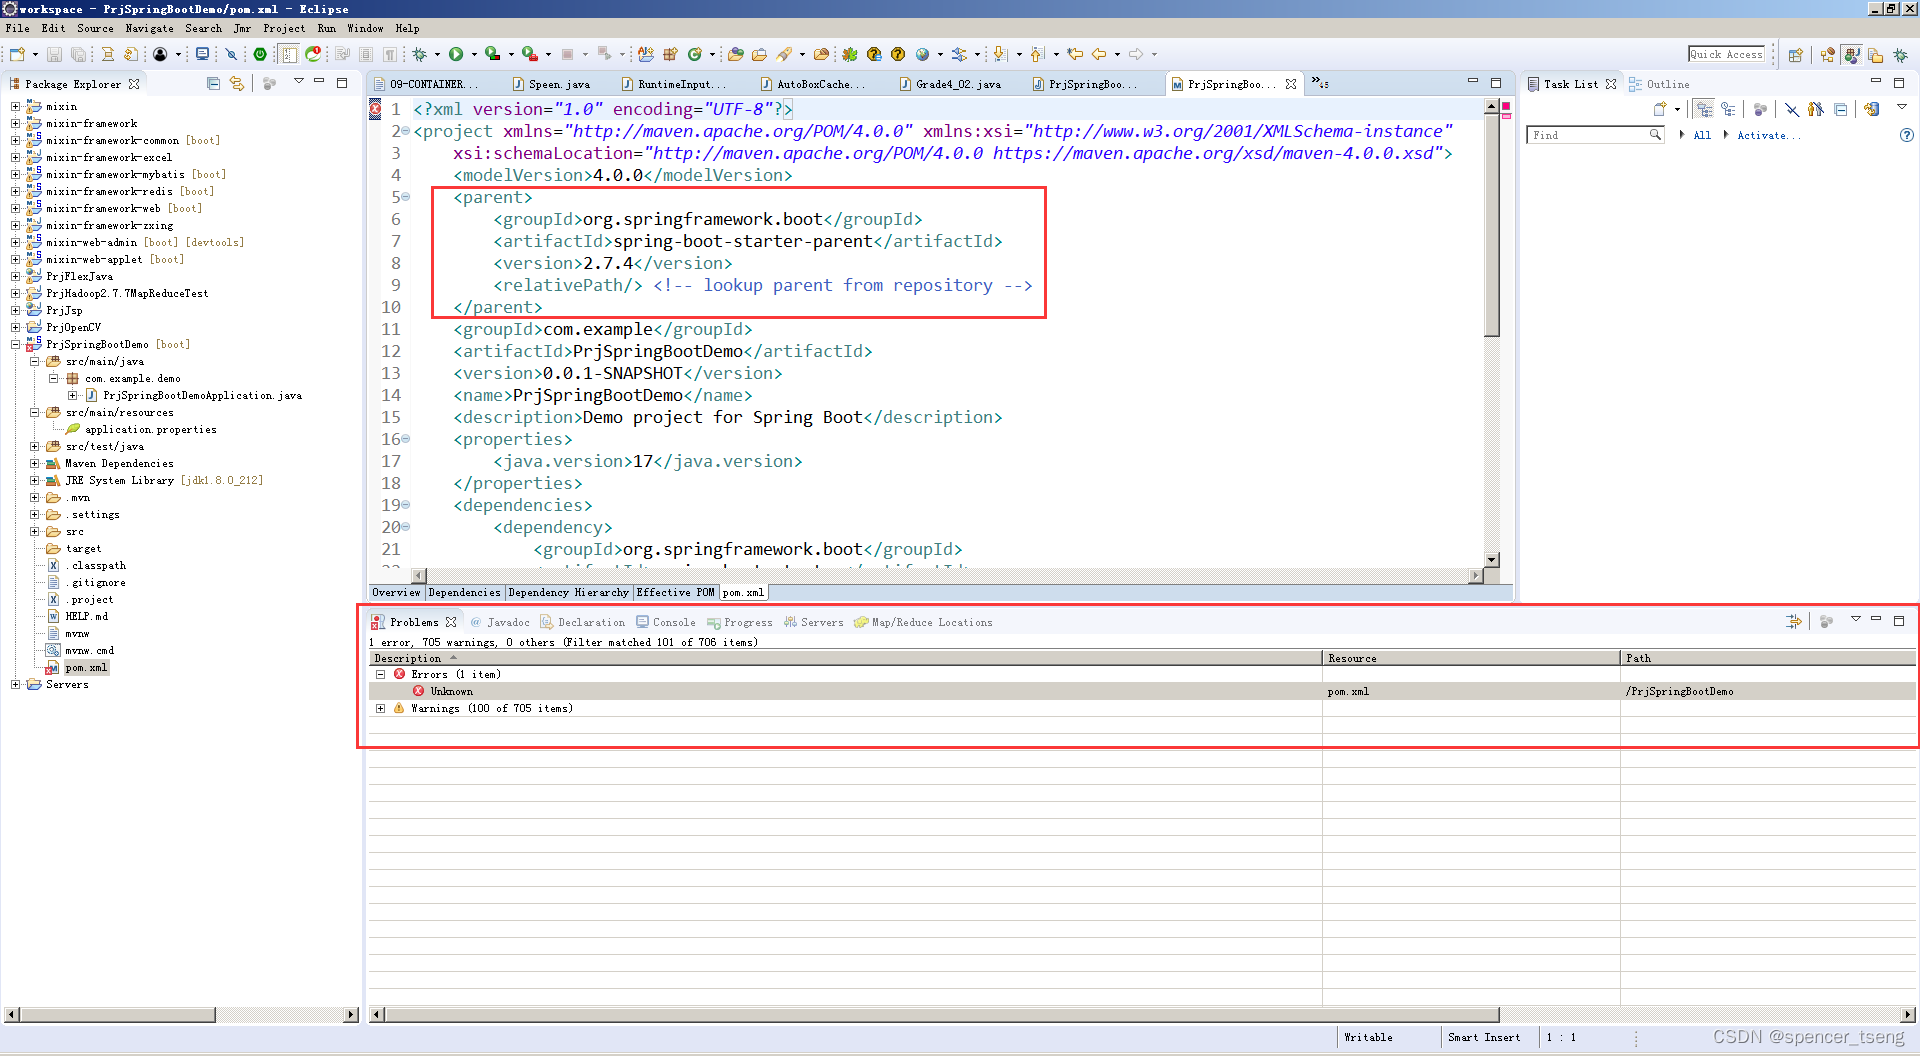Click the New wizard icon
This screenshot has height=1056, width=1920.
tap(17, 55)
